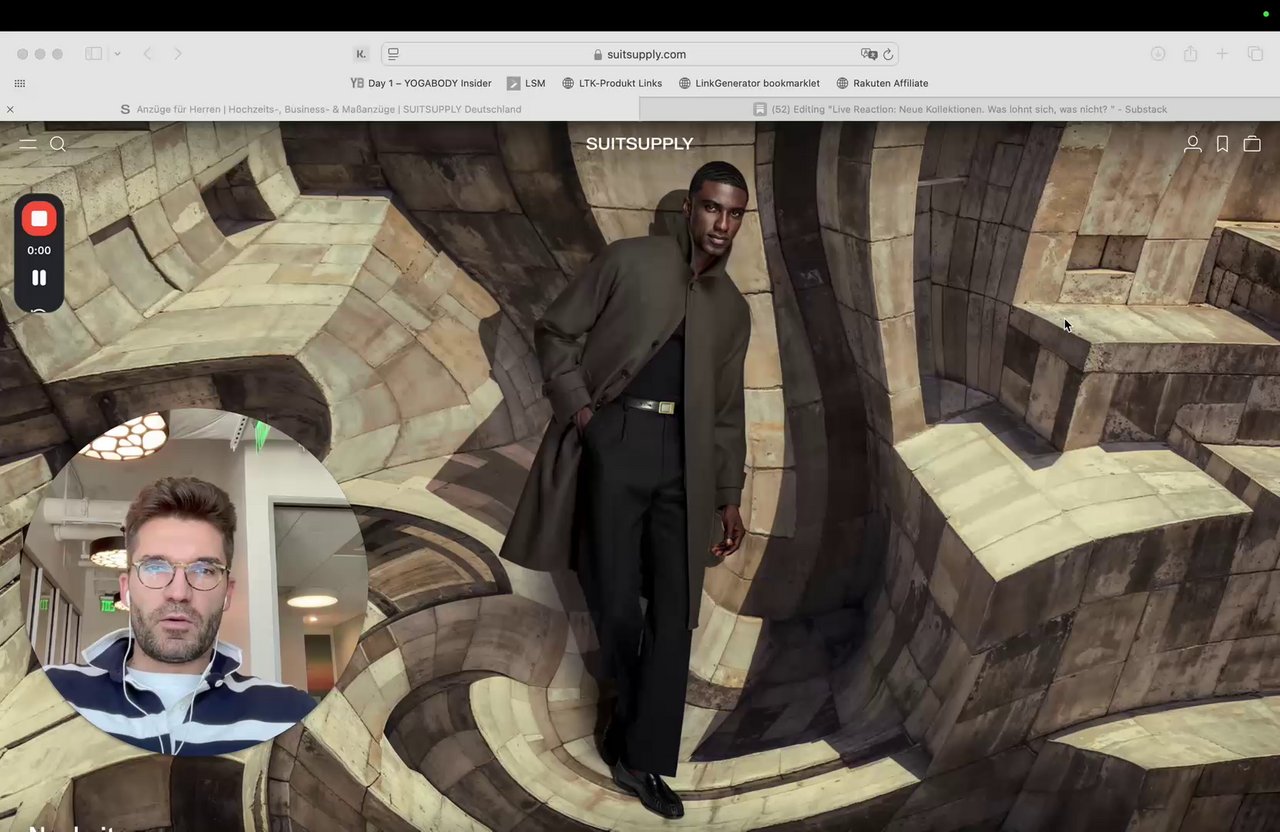Open the Safari share menu
Image resolution: width=1280 pixels, height=832 pixels.
(1190, 54)
